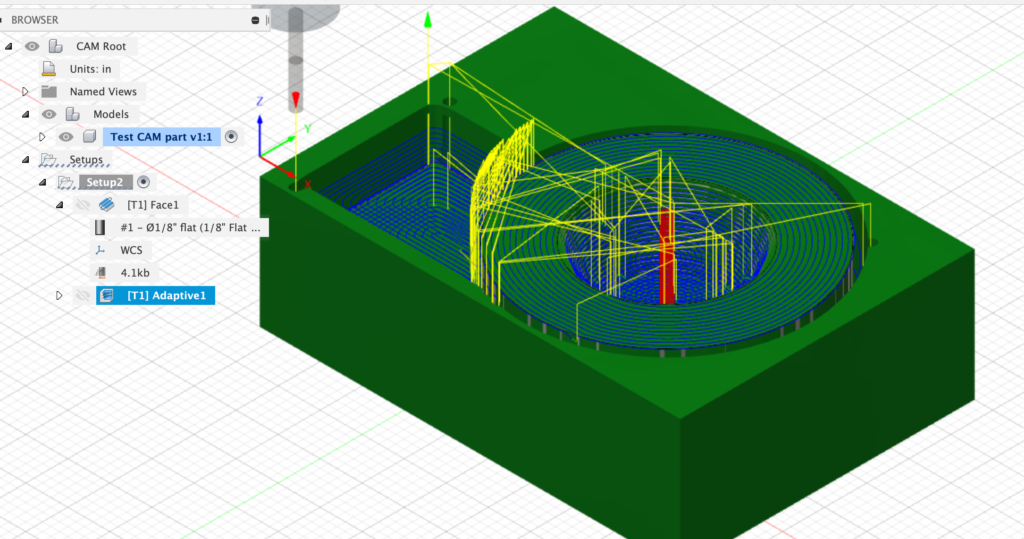Screen dimensions: 1024x539
Task: Activate Test CAM part radio button
Action: coord(231,137)
